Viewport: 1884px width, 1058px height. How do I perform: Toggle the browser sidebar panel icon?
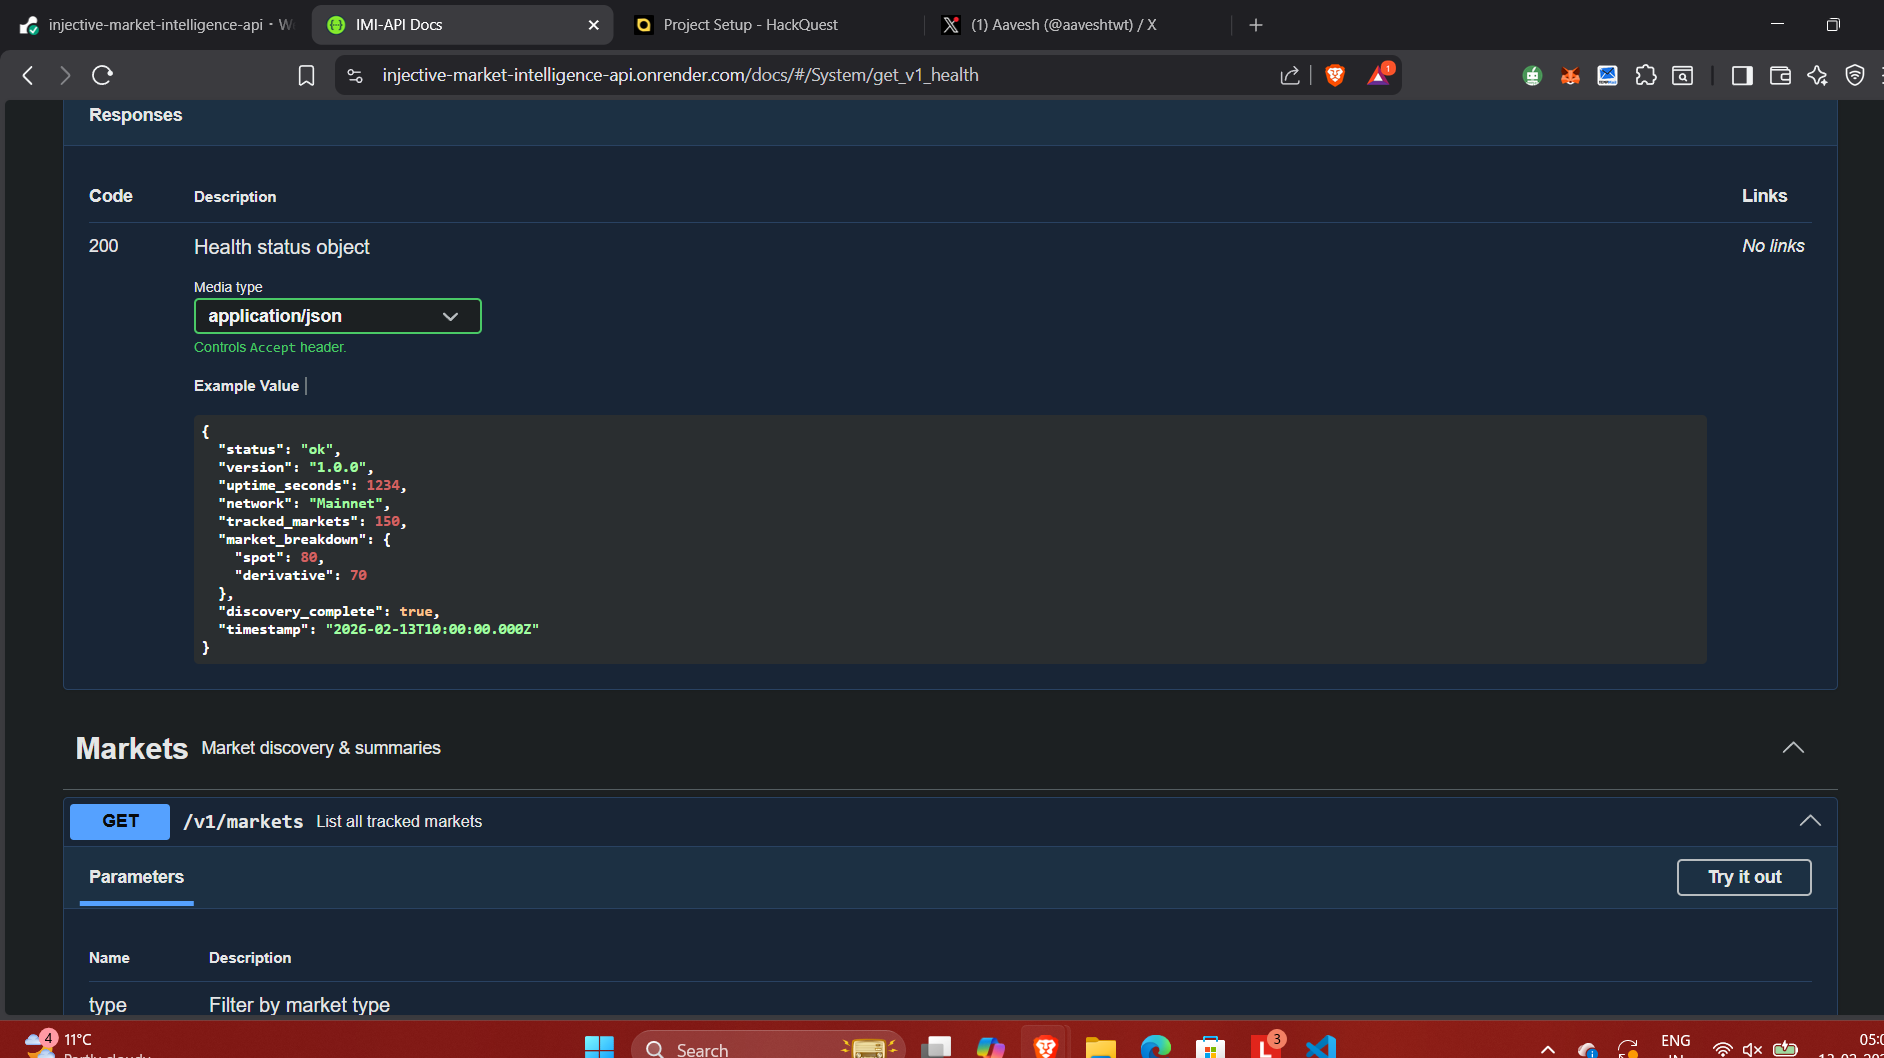point(1742,75)
